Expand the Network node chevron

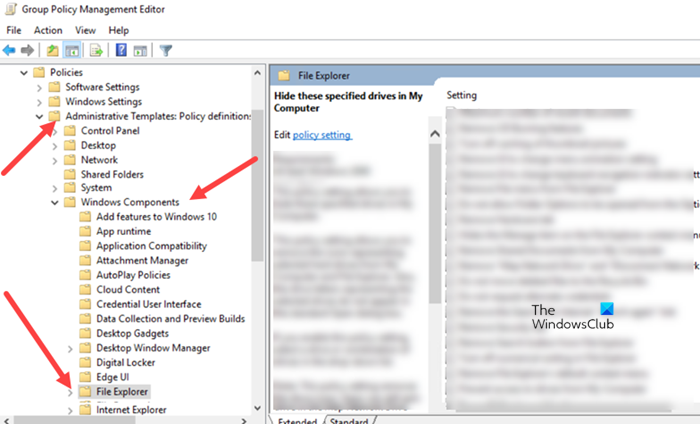(54, 161)
